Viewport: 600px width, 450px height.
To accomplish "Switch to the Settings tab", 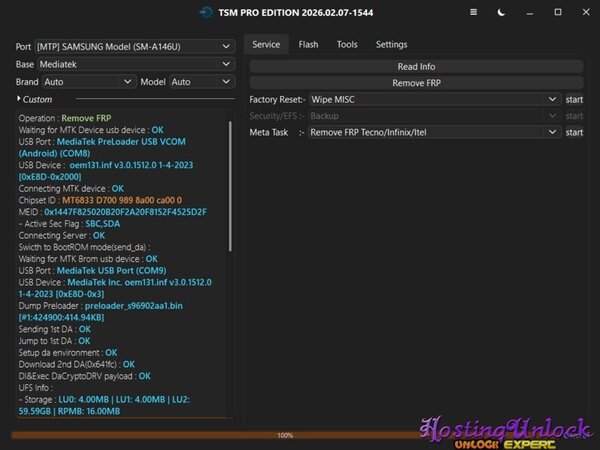I will pyautogui.click(x=391, y=44).
